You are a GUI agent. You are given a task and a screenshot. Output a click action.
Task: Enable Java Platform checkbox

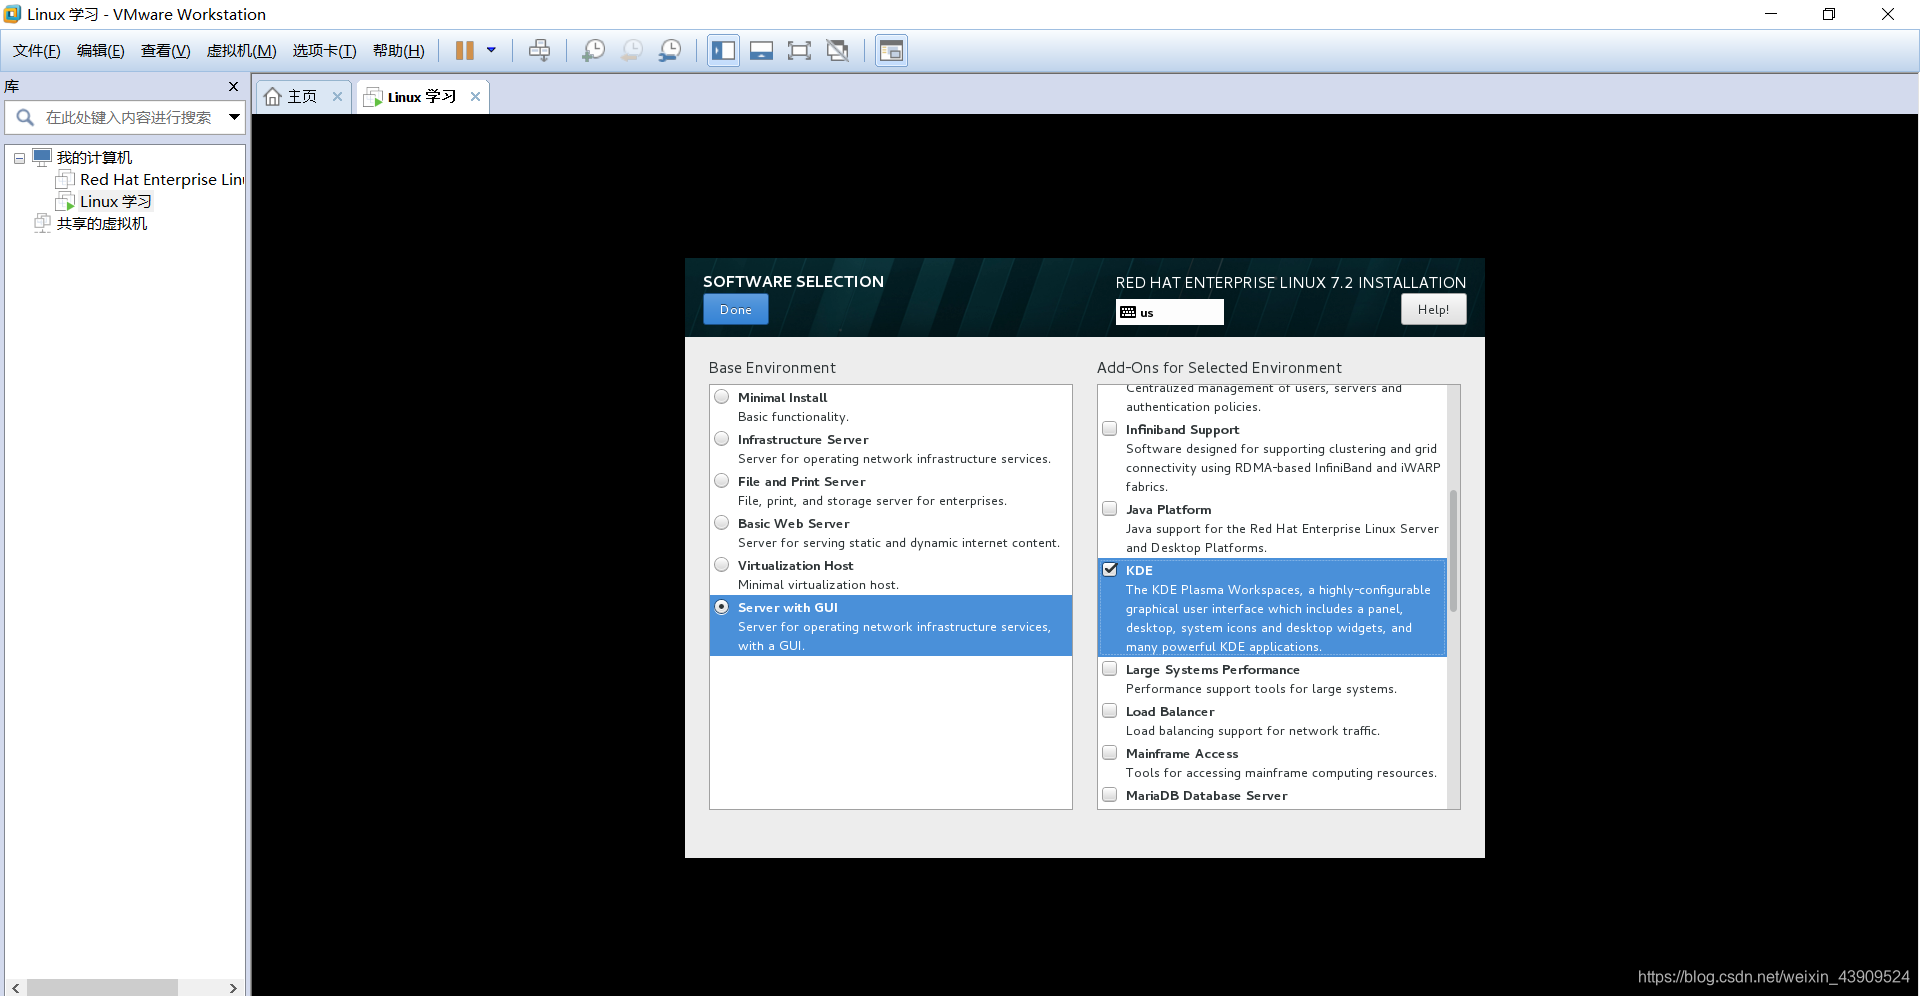tap(1109, 509)
